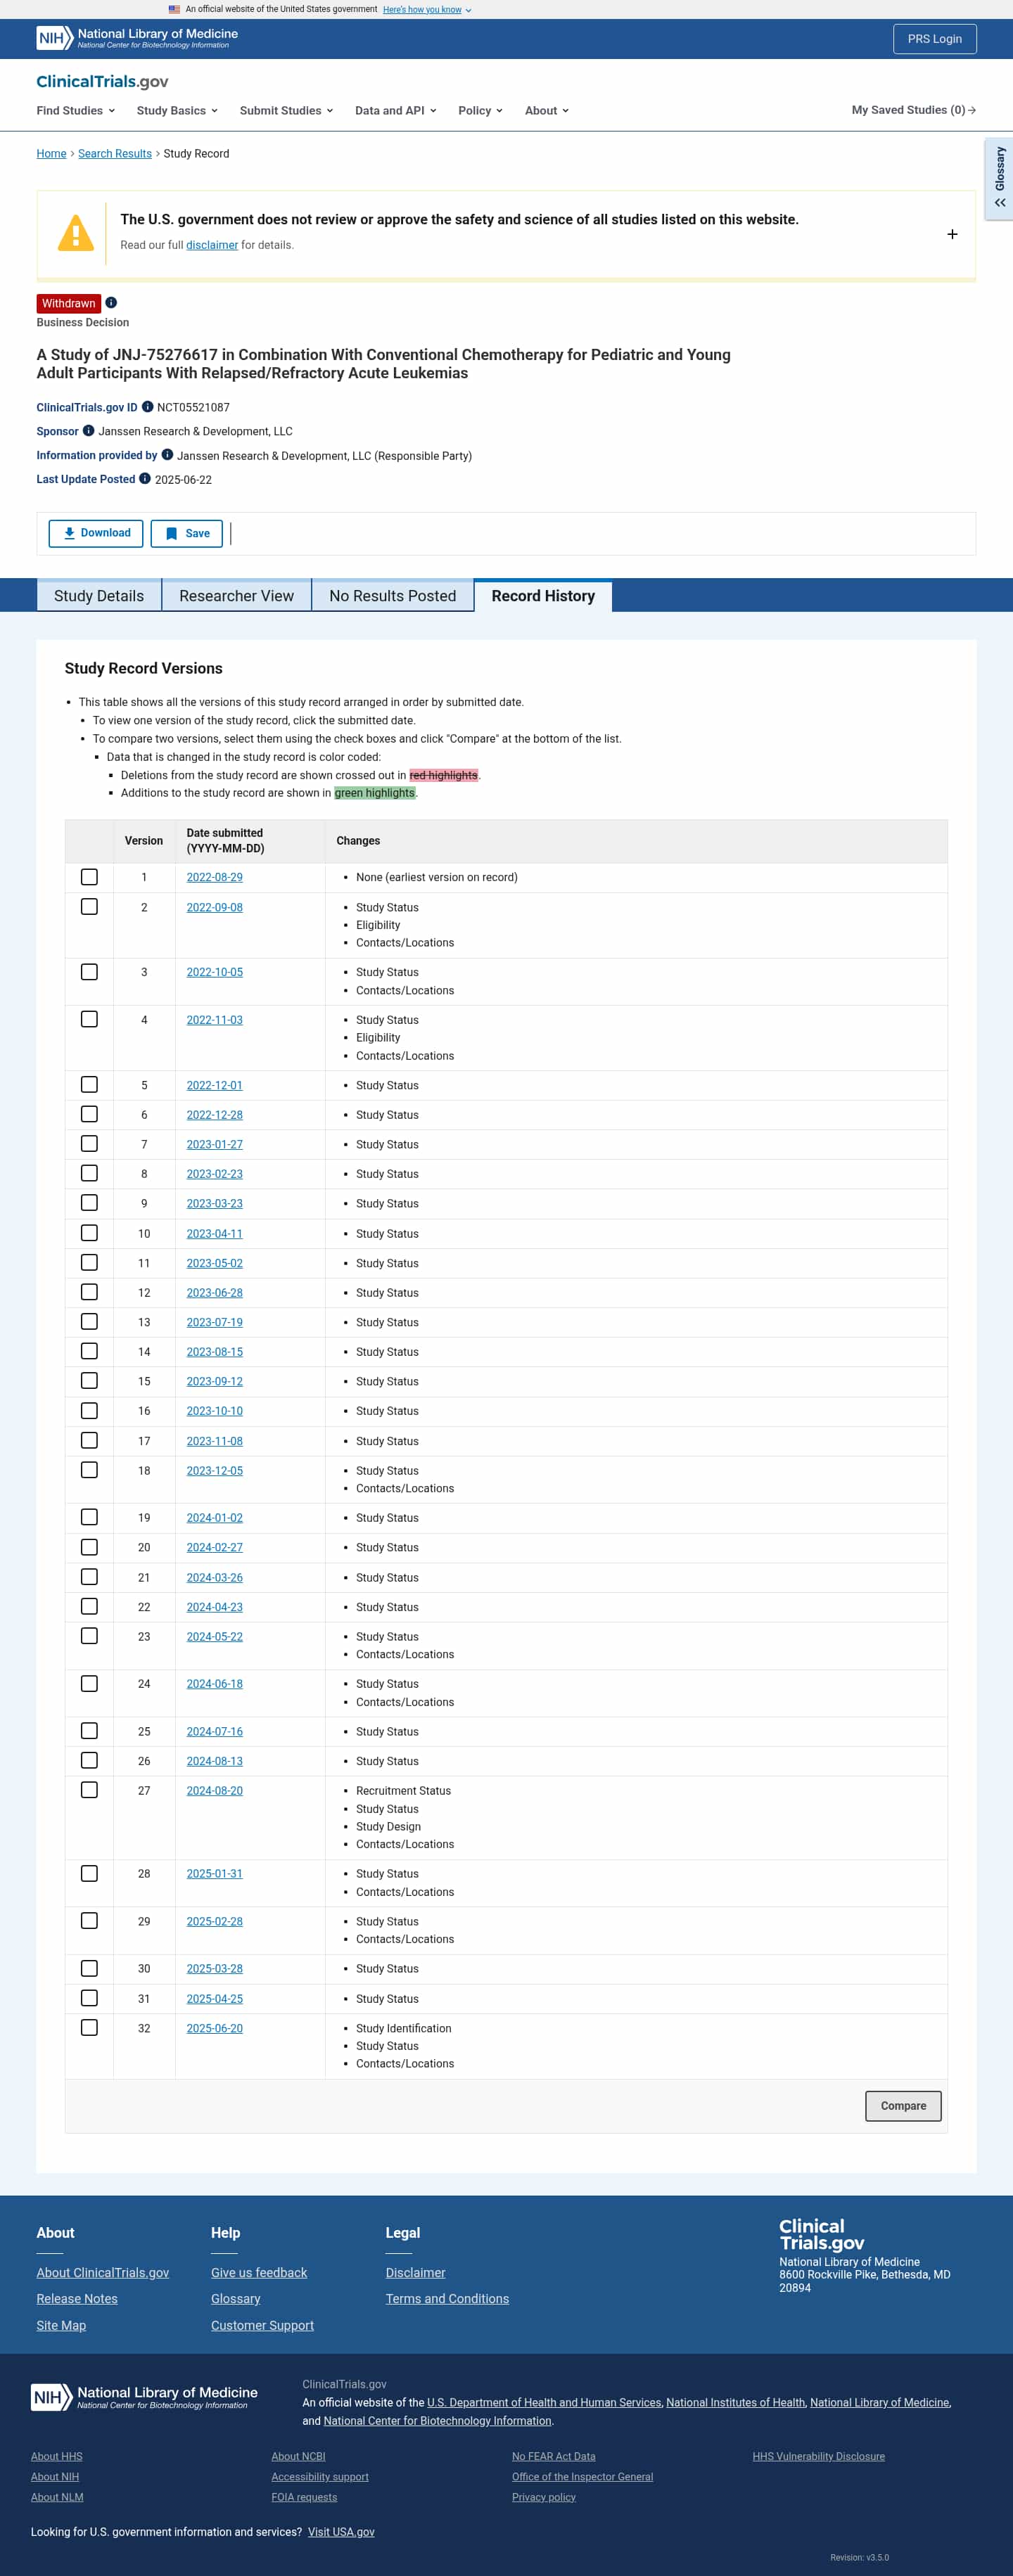The image size is (1013, 2576).
Task: Select the checkbox for version 5
Action: (x=89, y=1085)
